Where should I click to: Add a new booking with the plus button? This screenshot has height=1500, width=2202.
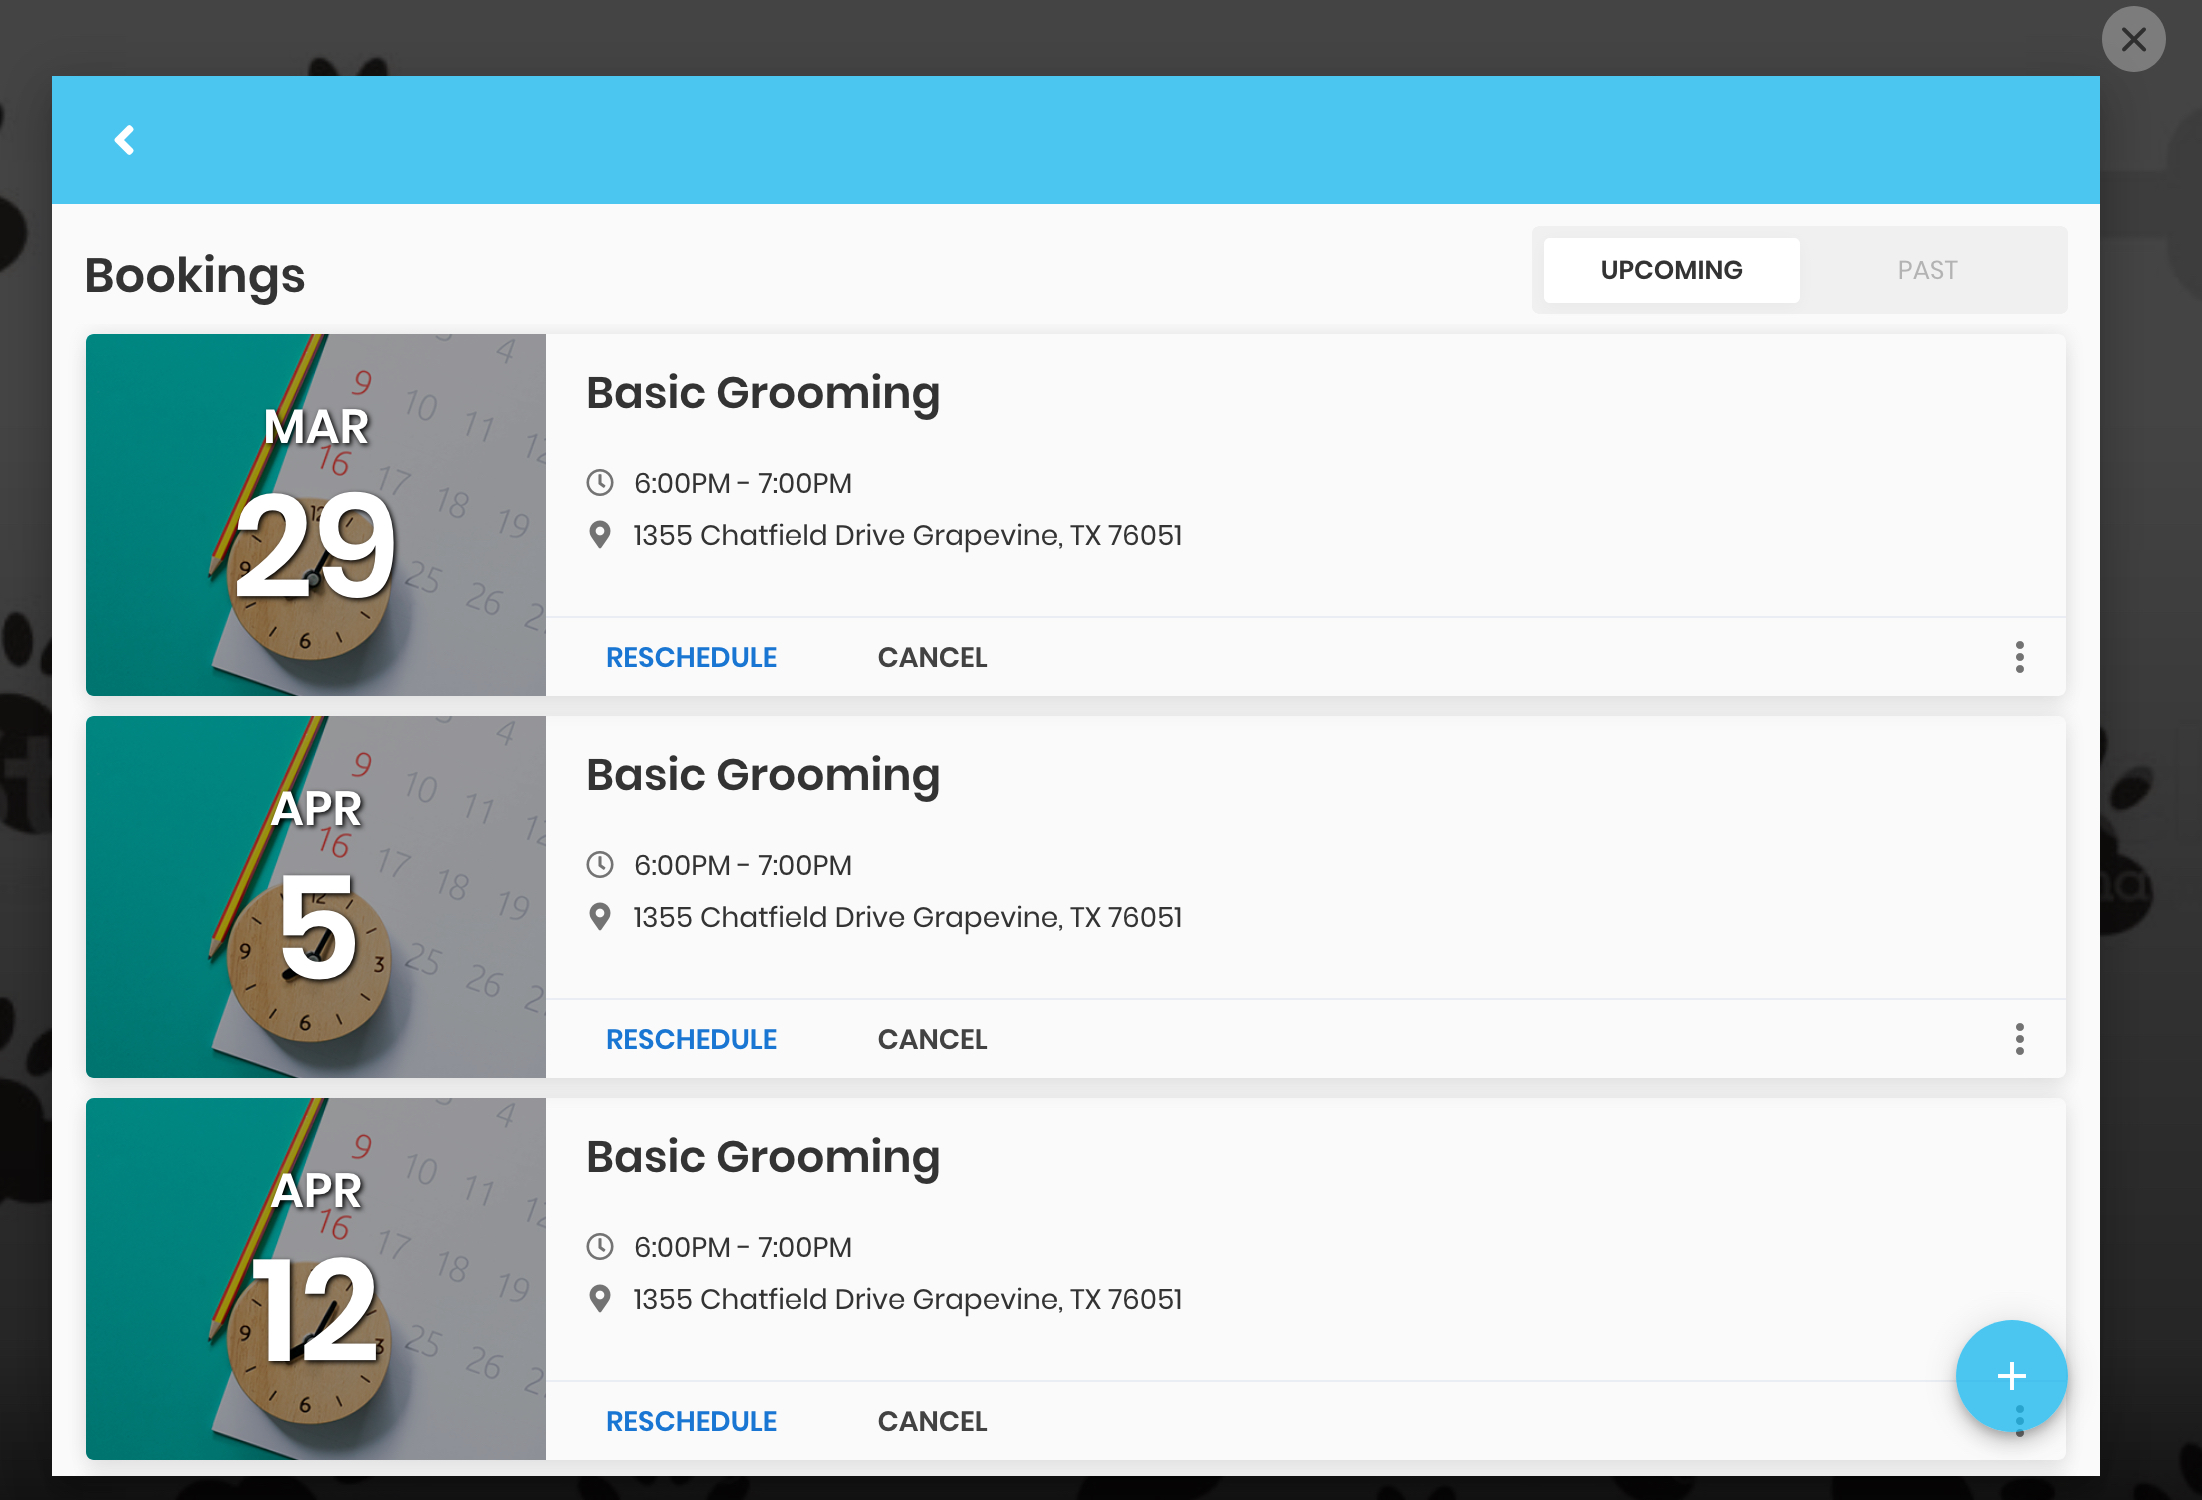tap(2011, 1376)
